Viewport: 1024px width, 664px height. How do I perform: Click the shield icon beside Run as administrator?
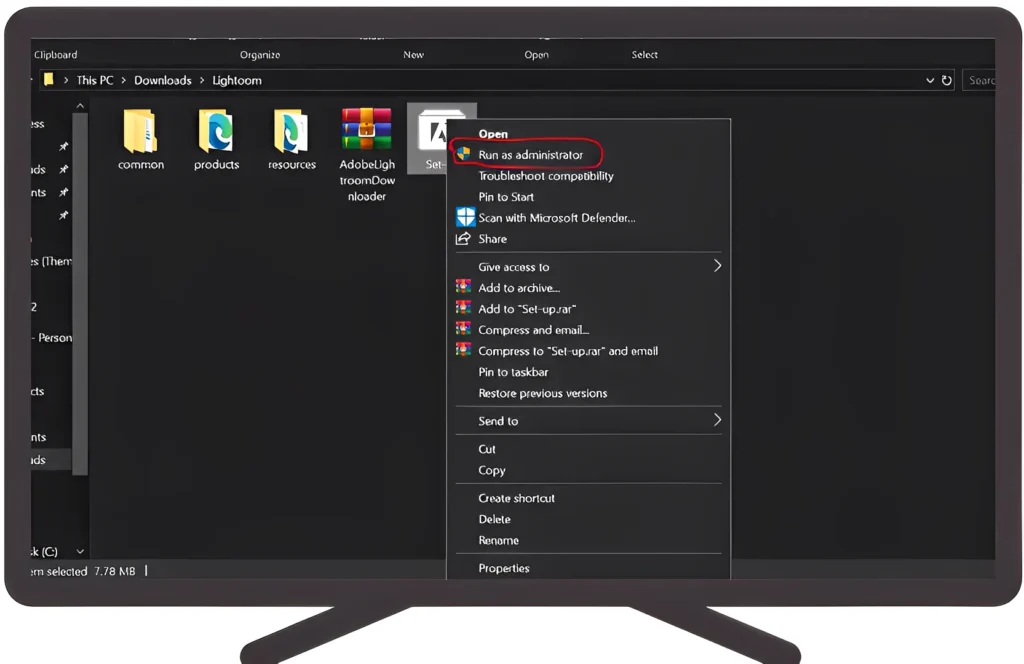click(x=463, y=155)
